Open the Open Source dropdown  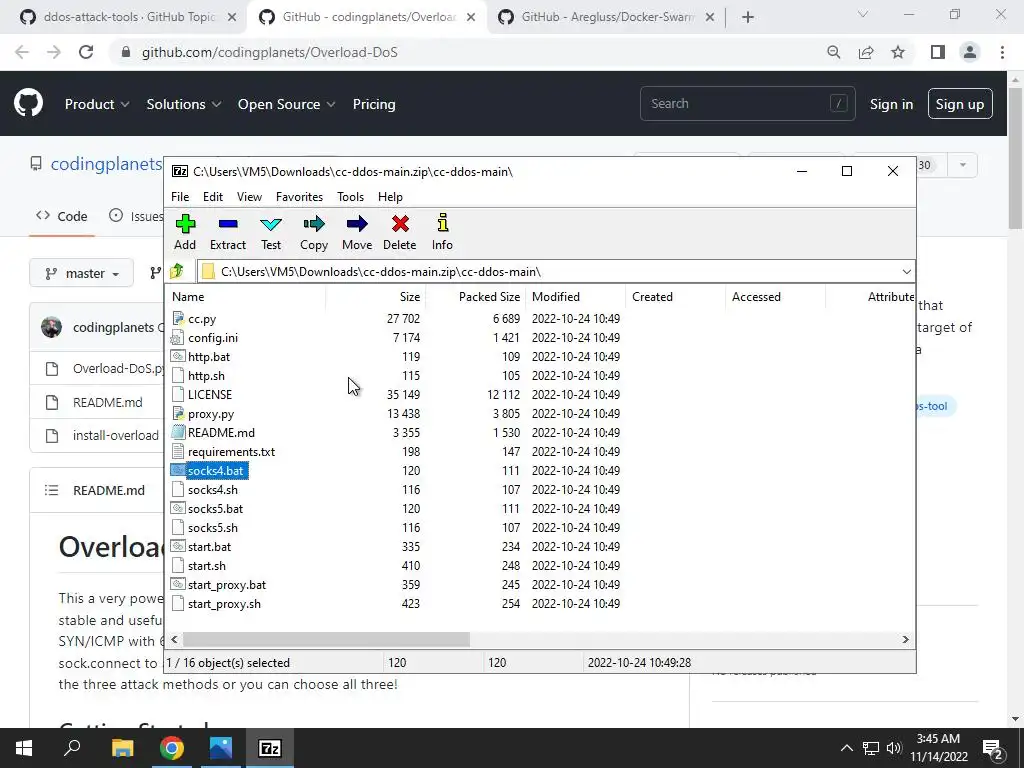click(x=286, y=104)
